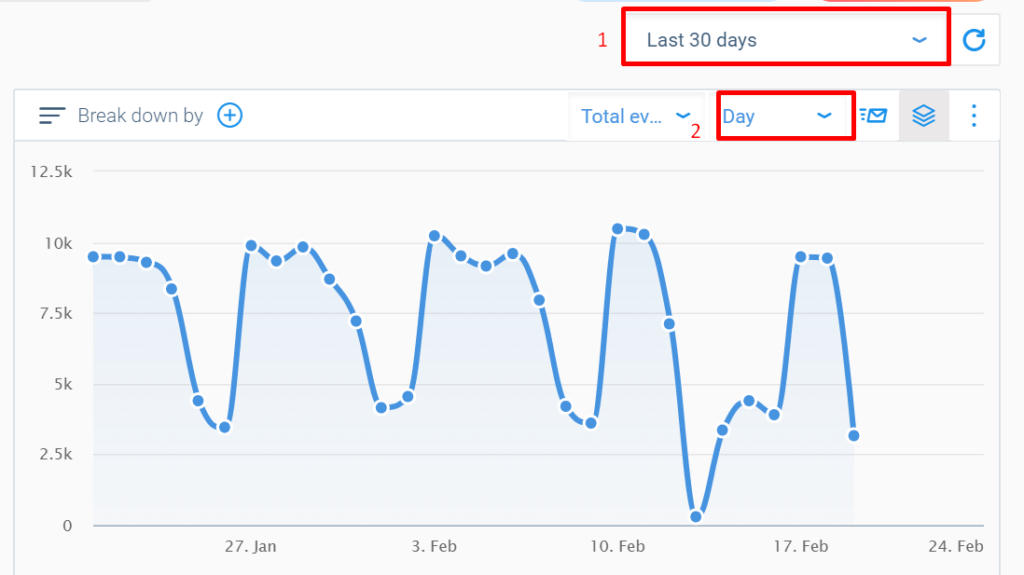Click the Break down by lines icon
The width and height of the screenshot is (1024, 575).
[52, 116]
